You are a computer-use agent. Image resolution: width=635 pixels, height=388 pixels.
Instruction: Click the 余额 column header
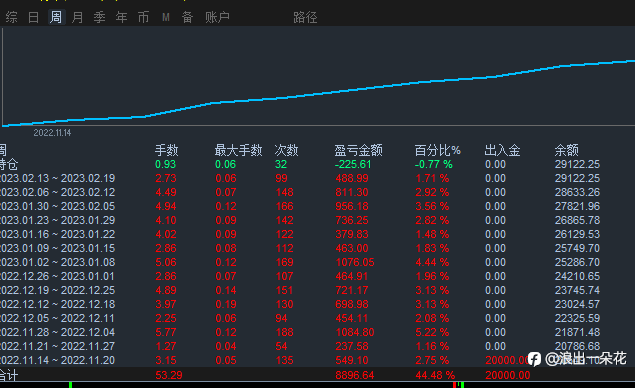click(567, 150)
